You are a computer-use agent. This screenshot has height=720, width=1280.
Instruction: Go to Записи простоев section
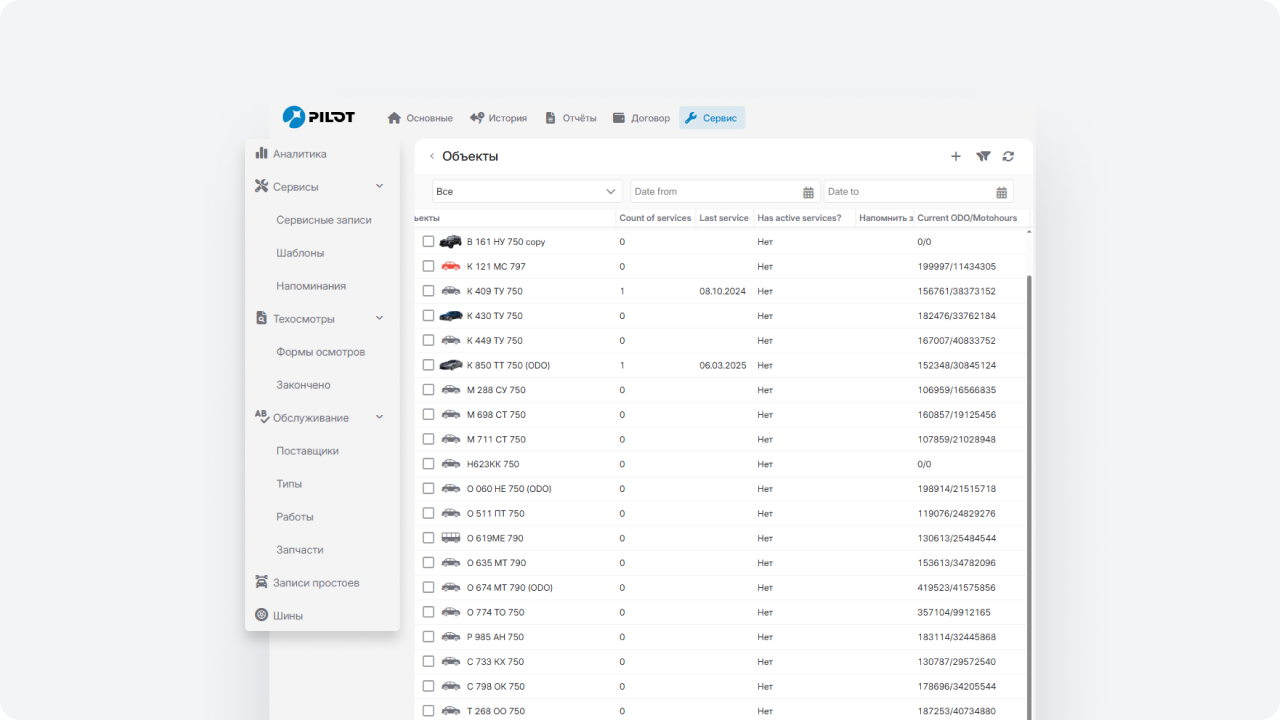(x=315, y=583)
